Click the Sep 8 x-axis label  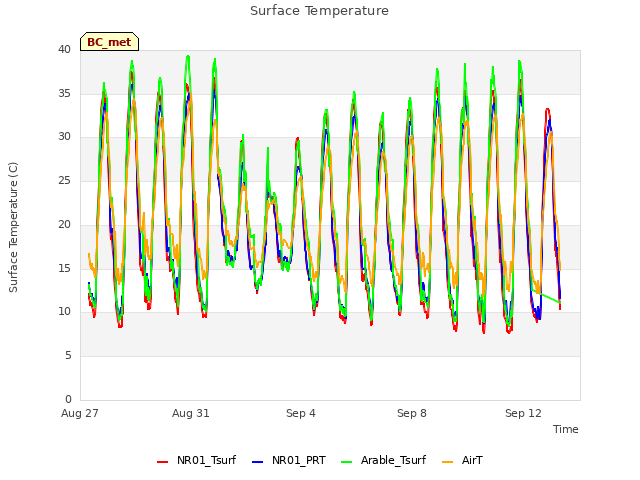pyautogui.click(x=412, y=413)
